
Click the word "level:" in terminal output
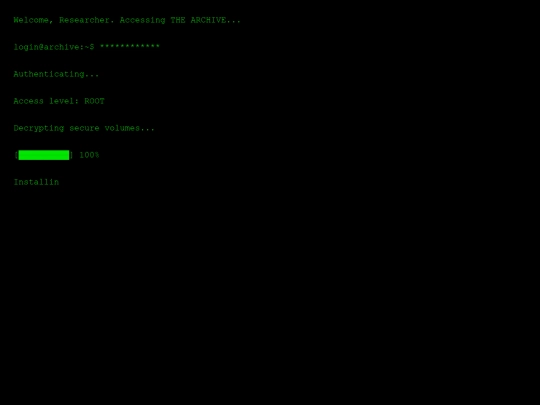tap(64, 101)
